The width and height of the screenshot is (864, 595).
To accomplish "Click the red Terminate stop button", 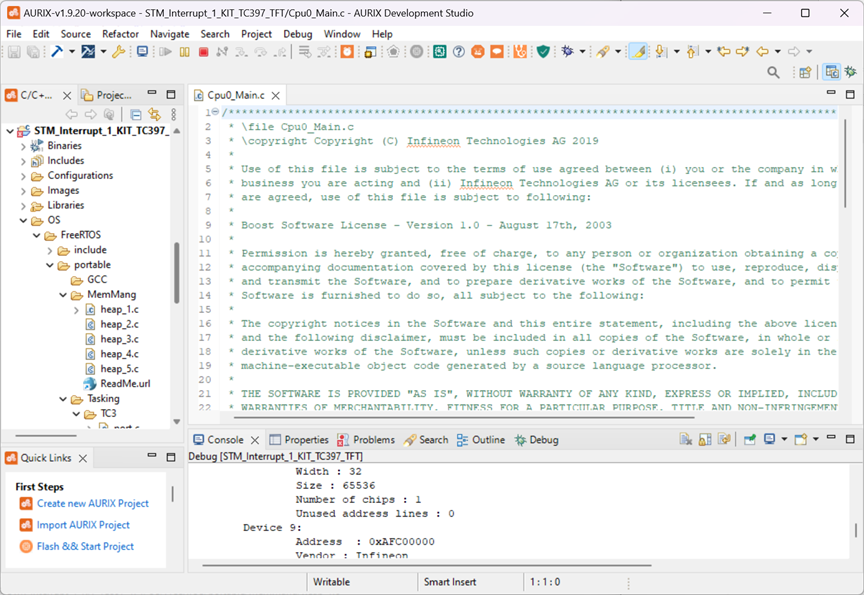I will 203,52.
